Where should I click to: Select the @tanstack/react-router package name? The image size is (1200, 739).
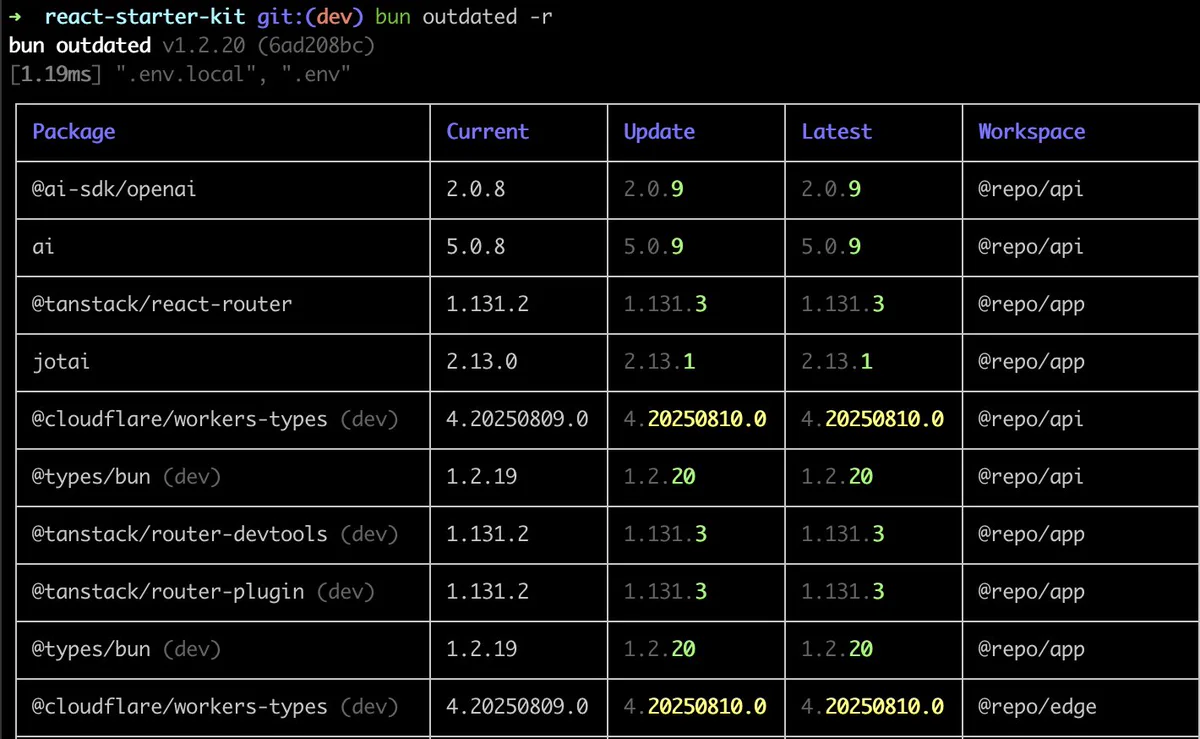(162, 304)
